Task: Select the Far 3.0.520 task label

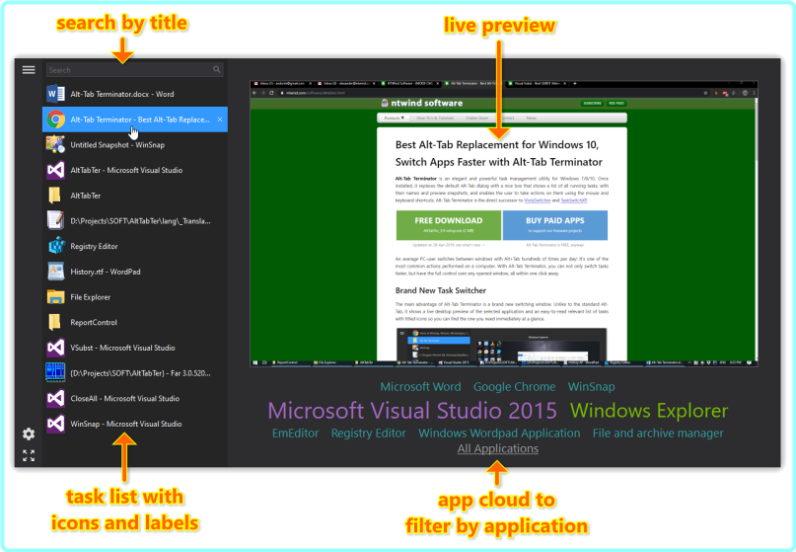Action: click(x=140, y=373)
